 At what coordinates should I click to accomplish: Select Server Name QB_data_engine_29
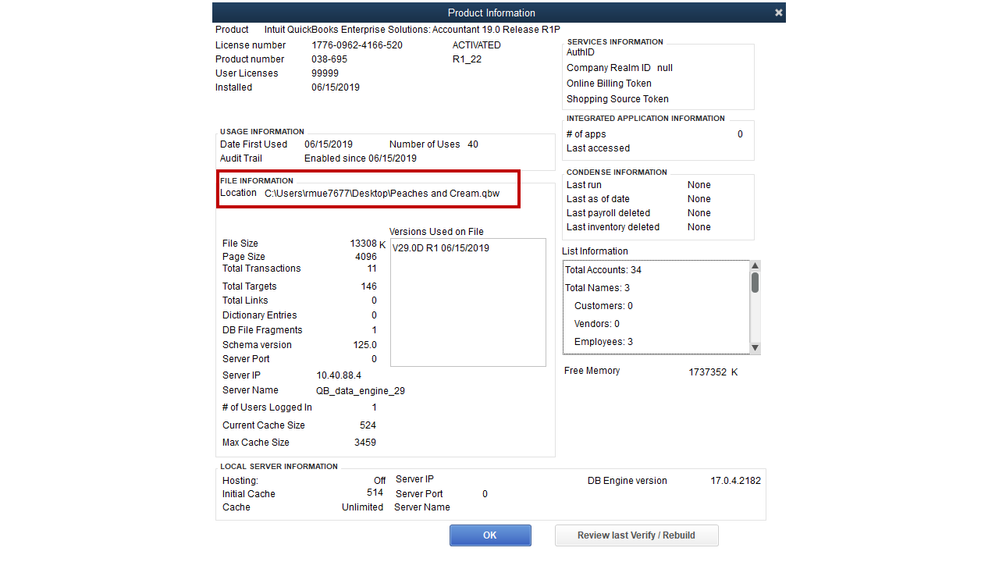click(361, 391)
